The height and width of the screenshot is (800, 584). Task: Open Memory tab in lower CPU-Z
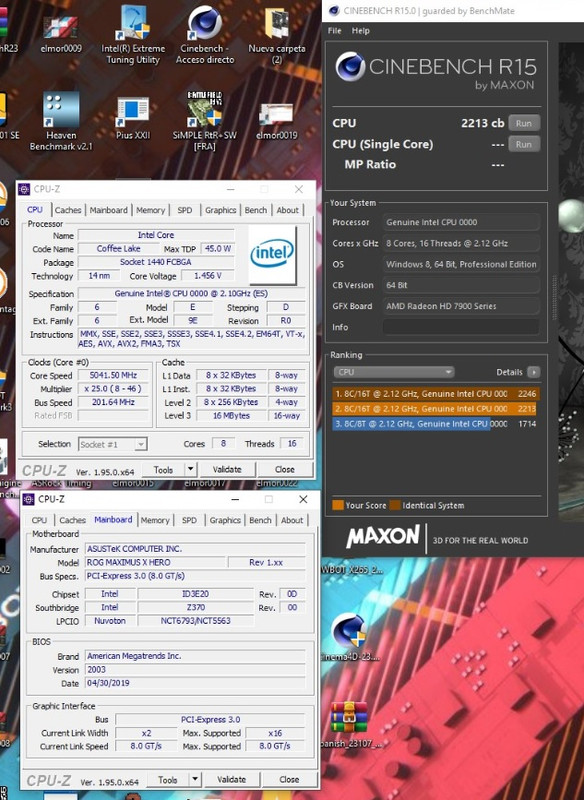coord(155,520)
